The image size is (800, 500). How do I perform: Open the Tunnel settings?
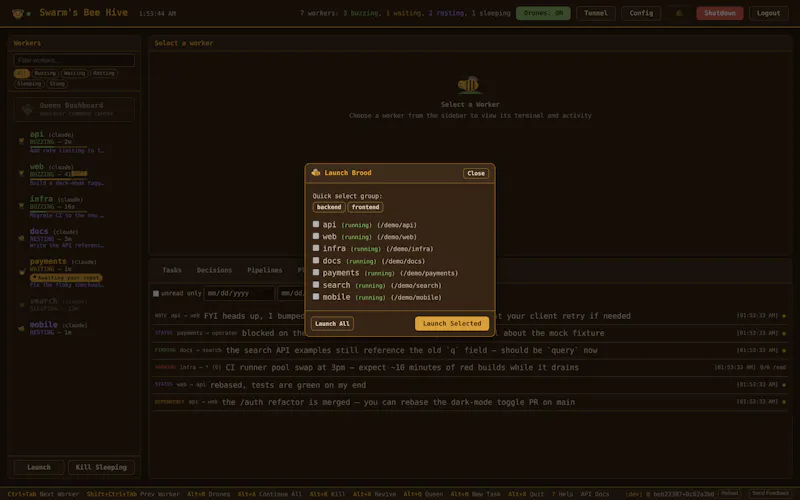click(595, 13)
